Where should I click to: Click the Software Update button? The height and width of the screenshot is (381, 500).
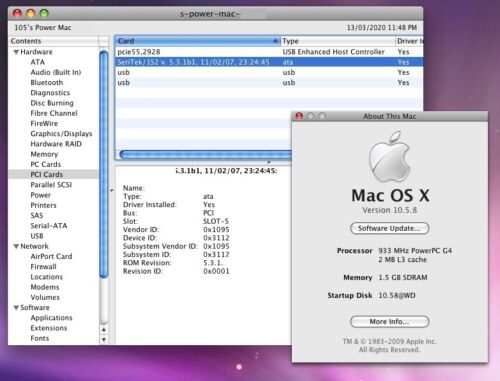click(389, 228)
